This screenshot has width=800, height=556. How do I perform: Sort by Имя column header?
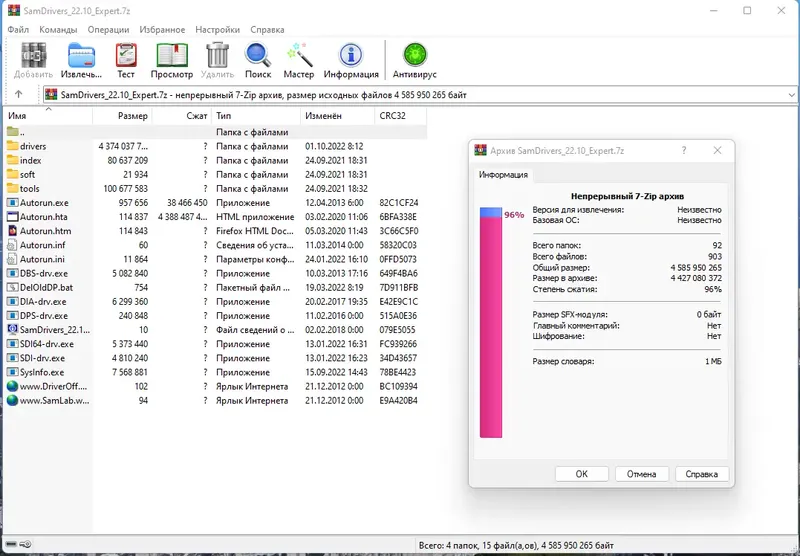(x=48, y=116)
